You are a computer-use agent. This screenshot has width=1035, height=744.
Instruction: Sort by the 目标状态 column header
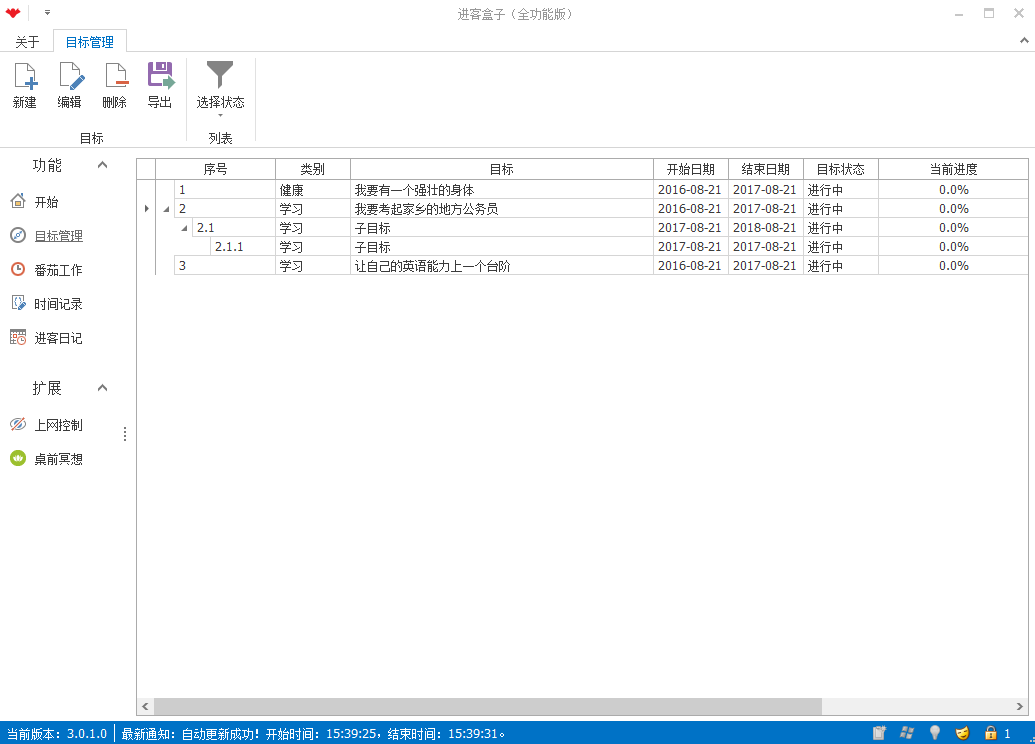coord(841,169)
